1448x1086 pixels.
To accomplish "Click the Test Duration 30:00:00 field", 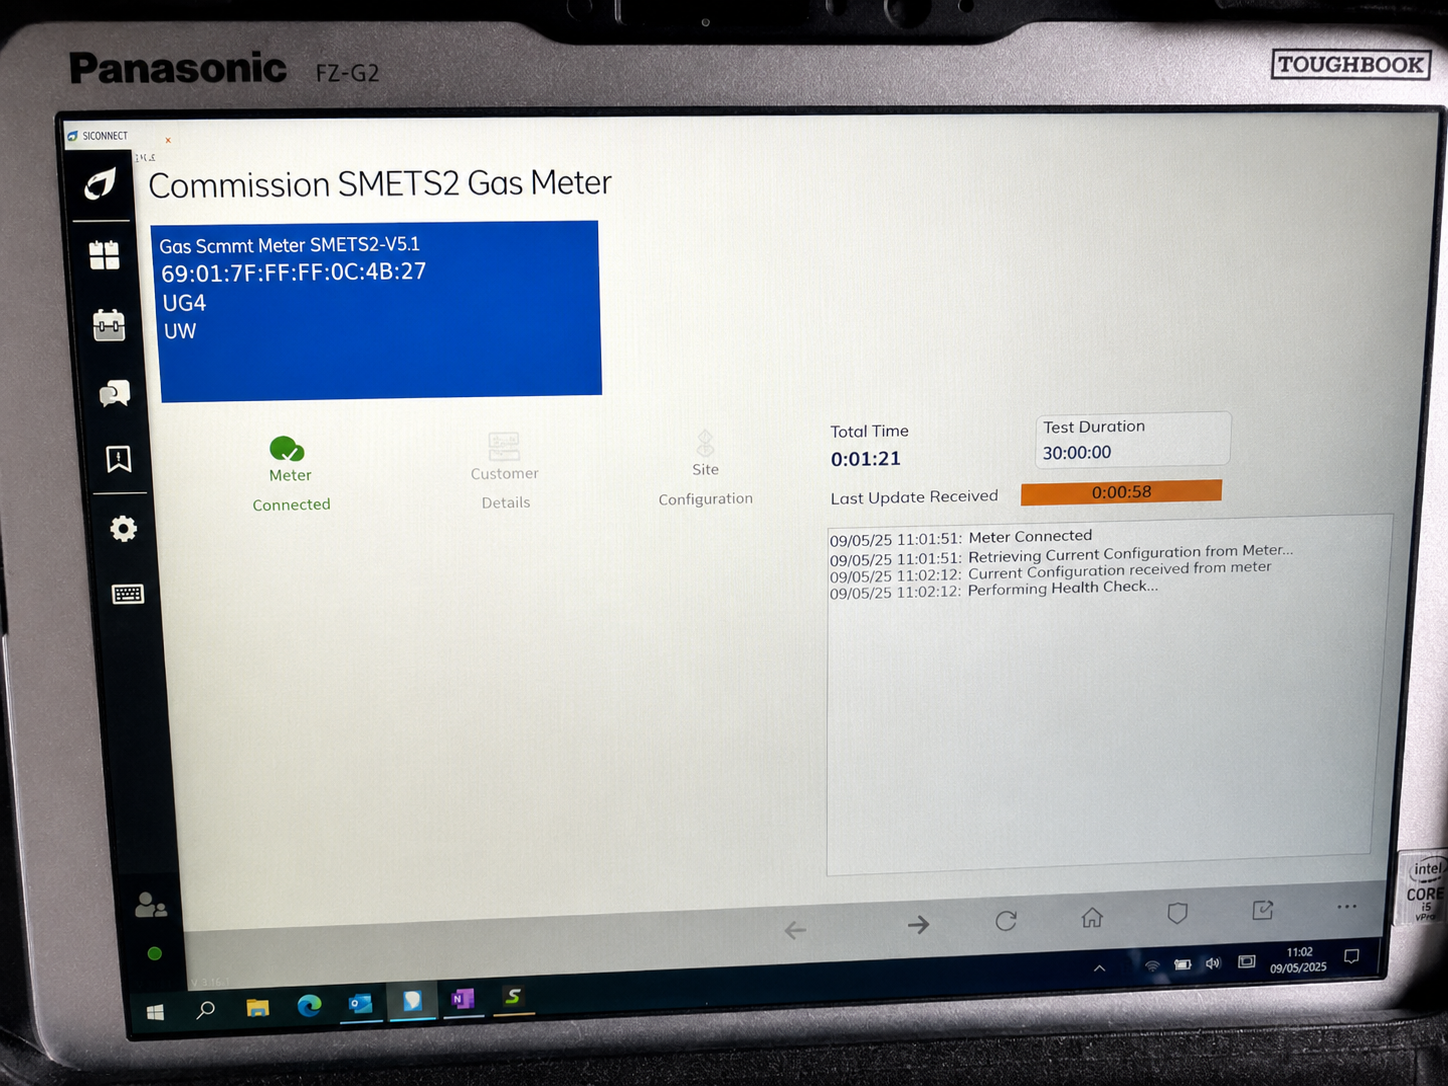I will click(x=1132, y=440).
